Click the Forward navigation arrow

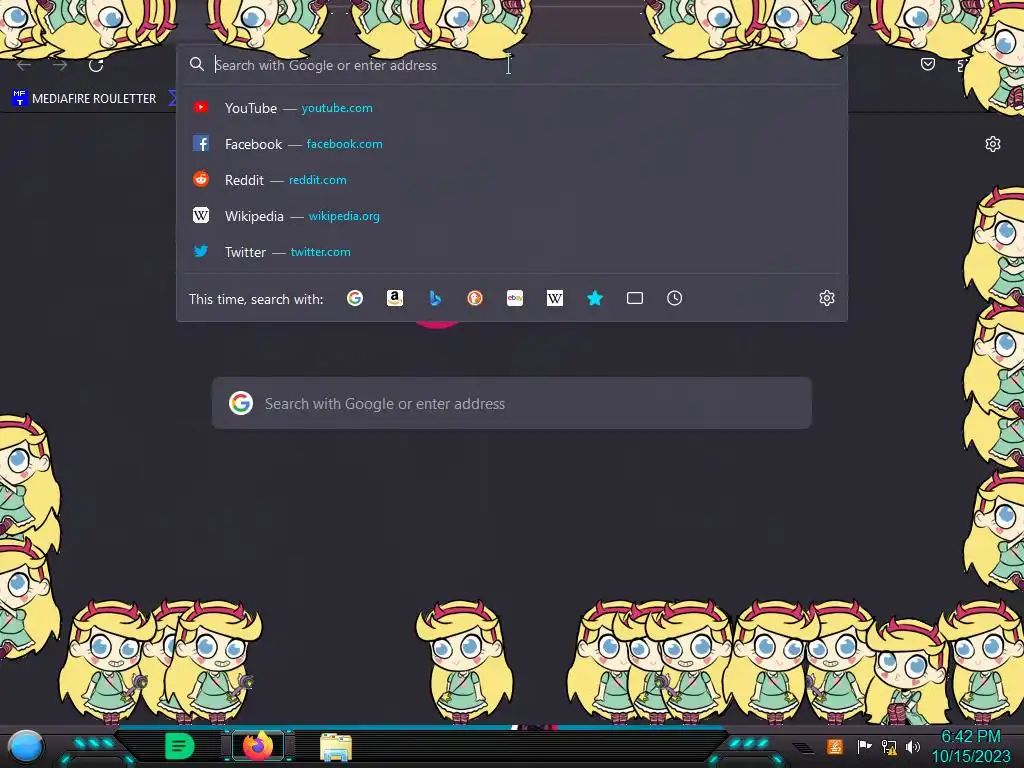(60, 65)
